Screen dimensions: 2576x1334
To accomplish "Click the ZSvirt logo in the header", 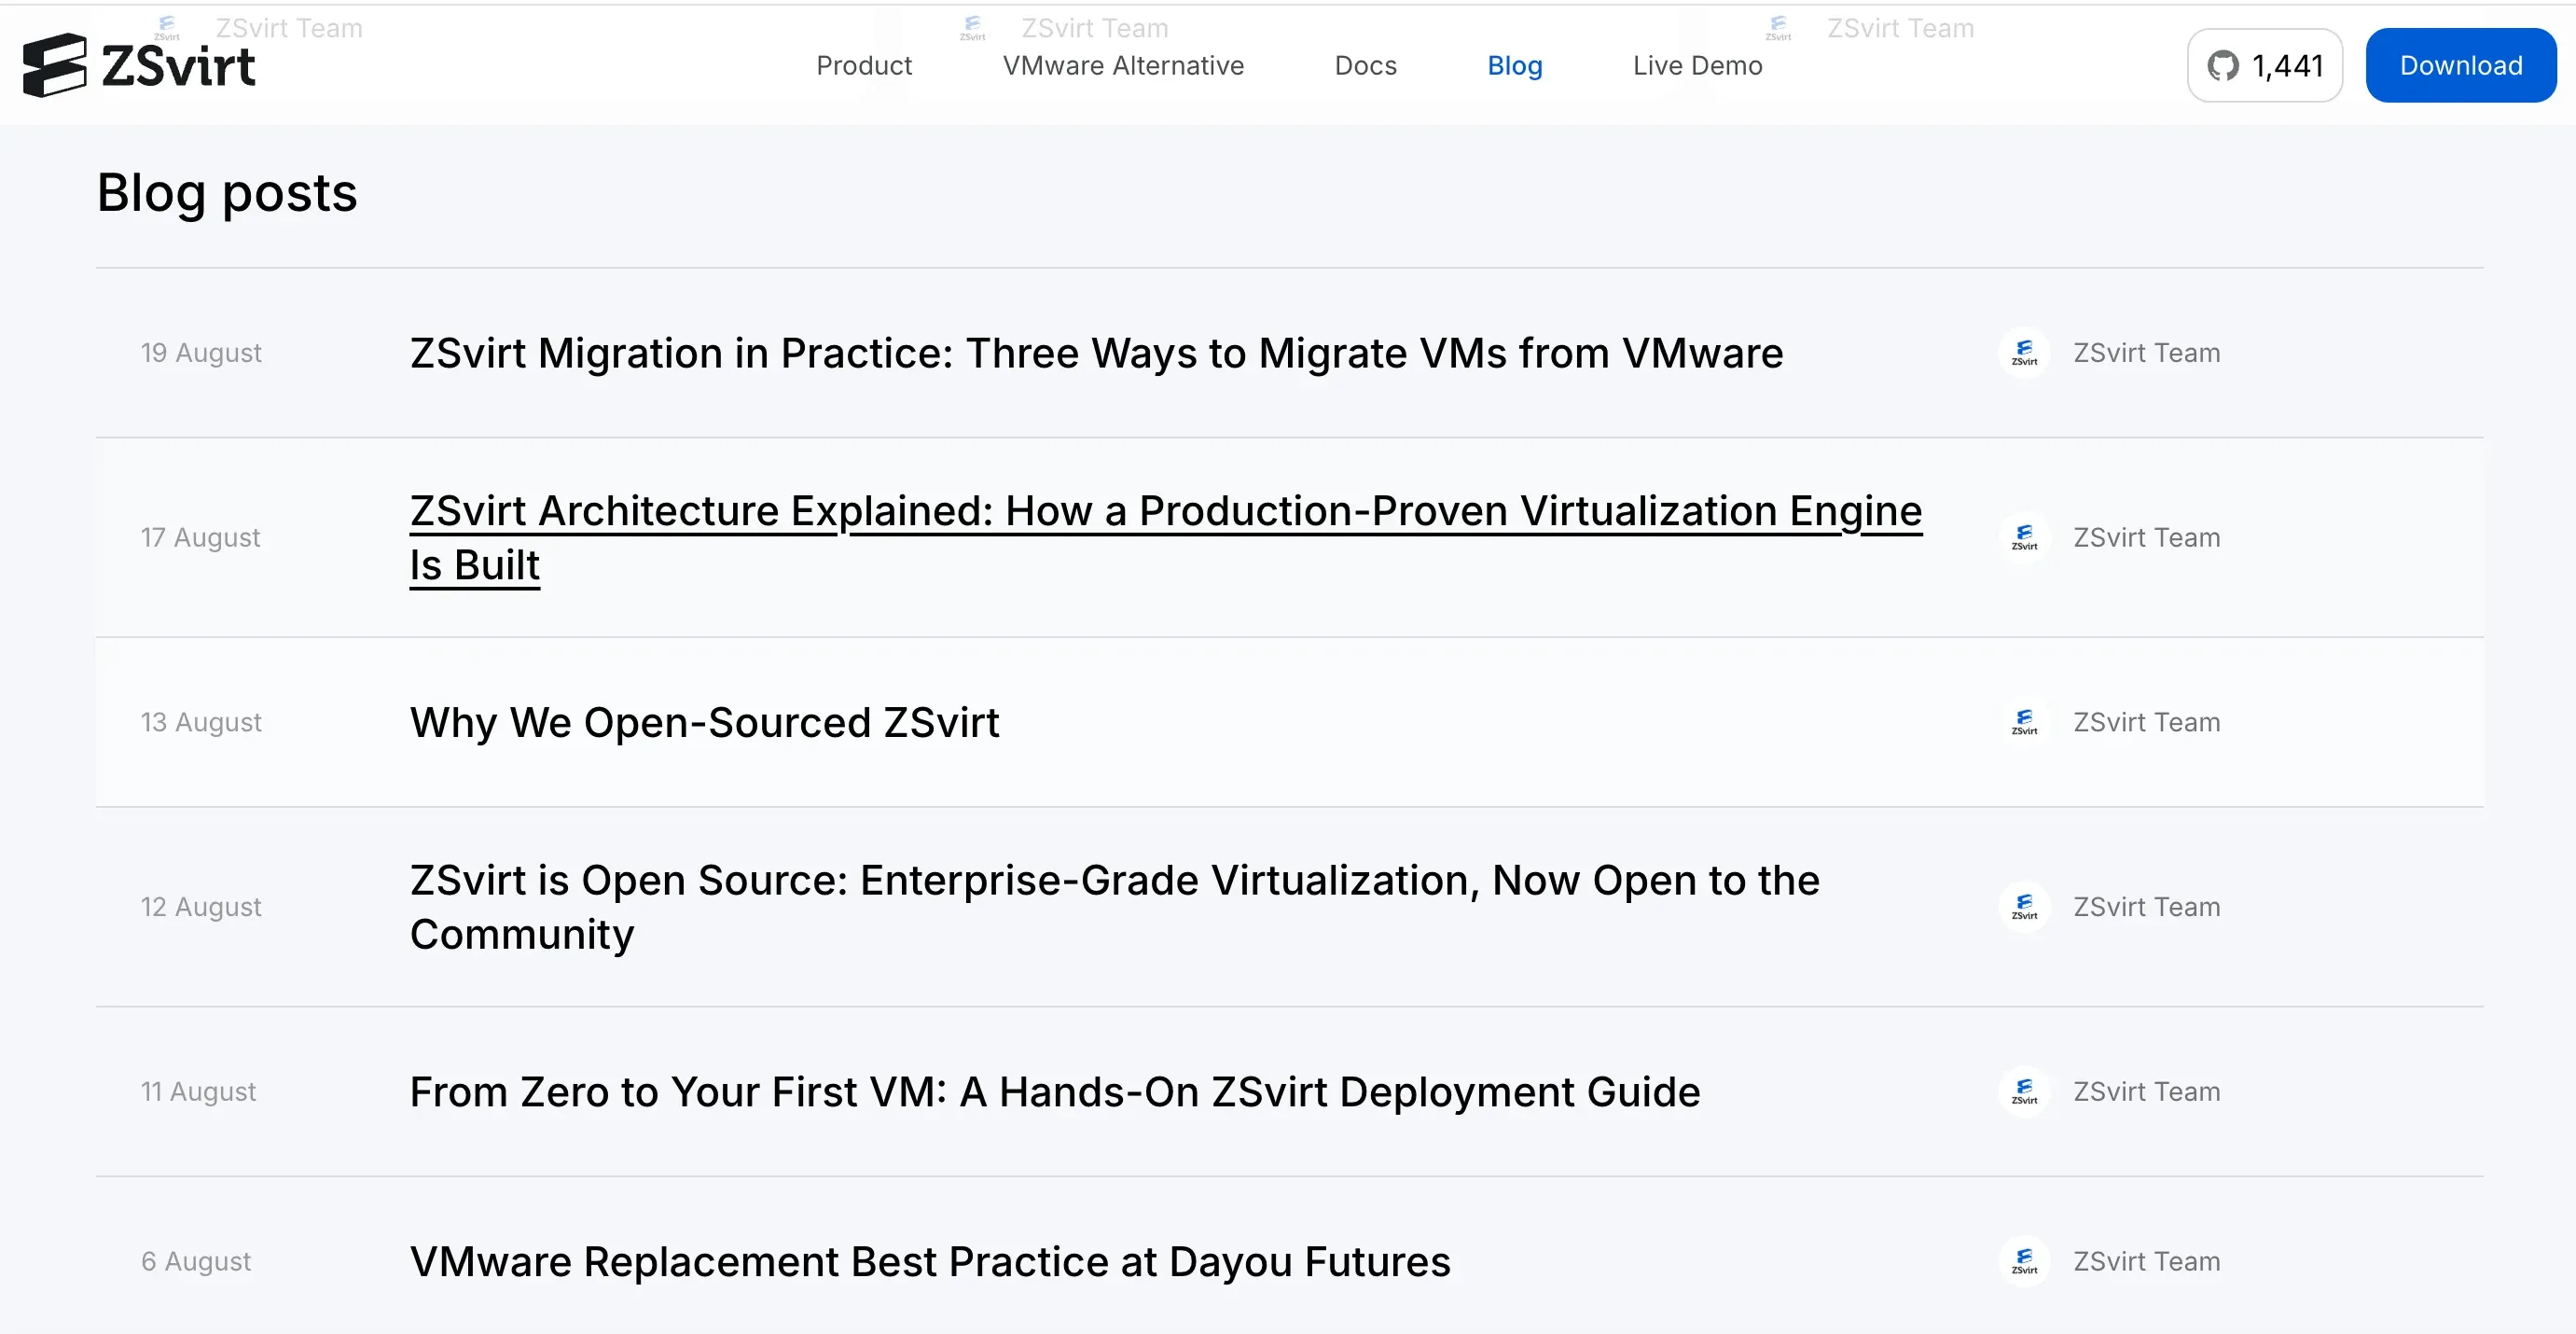I will 139,66.
